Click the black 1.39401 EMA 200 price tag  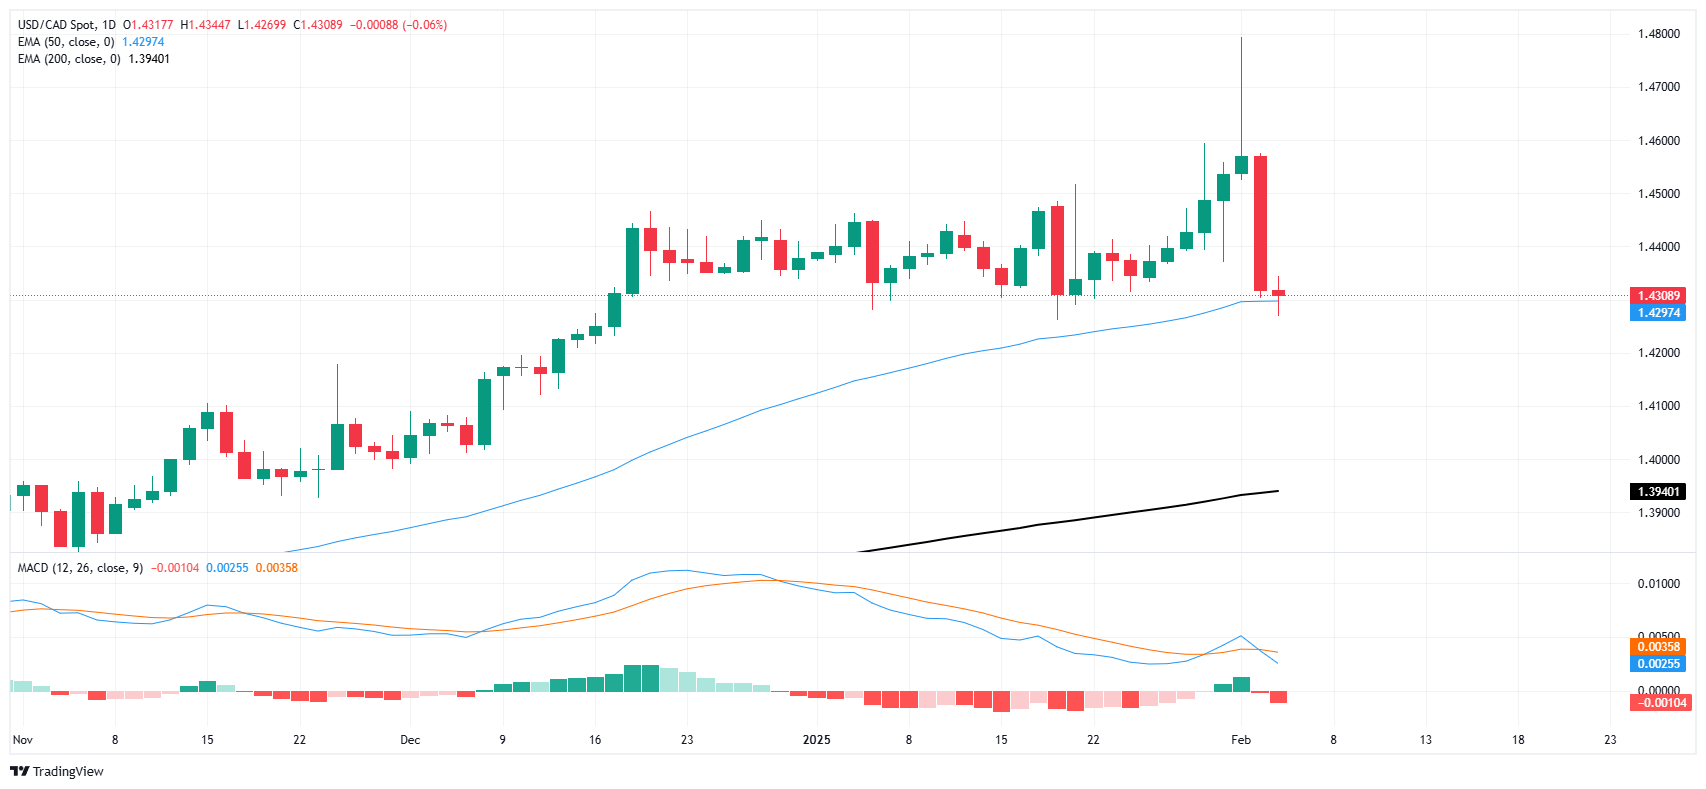(x=1657, y=492)
